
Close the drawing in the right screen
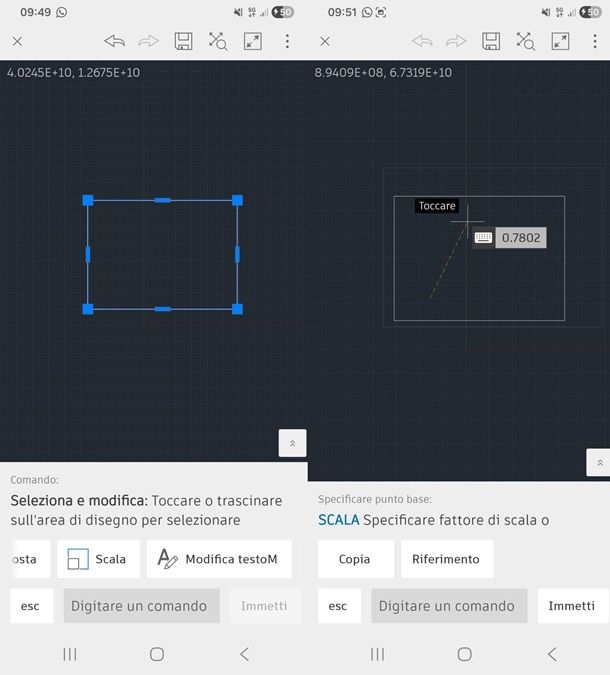[x=325, y=41]
